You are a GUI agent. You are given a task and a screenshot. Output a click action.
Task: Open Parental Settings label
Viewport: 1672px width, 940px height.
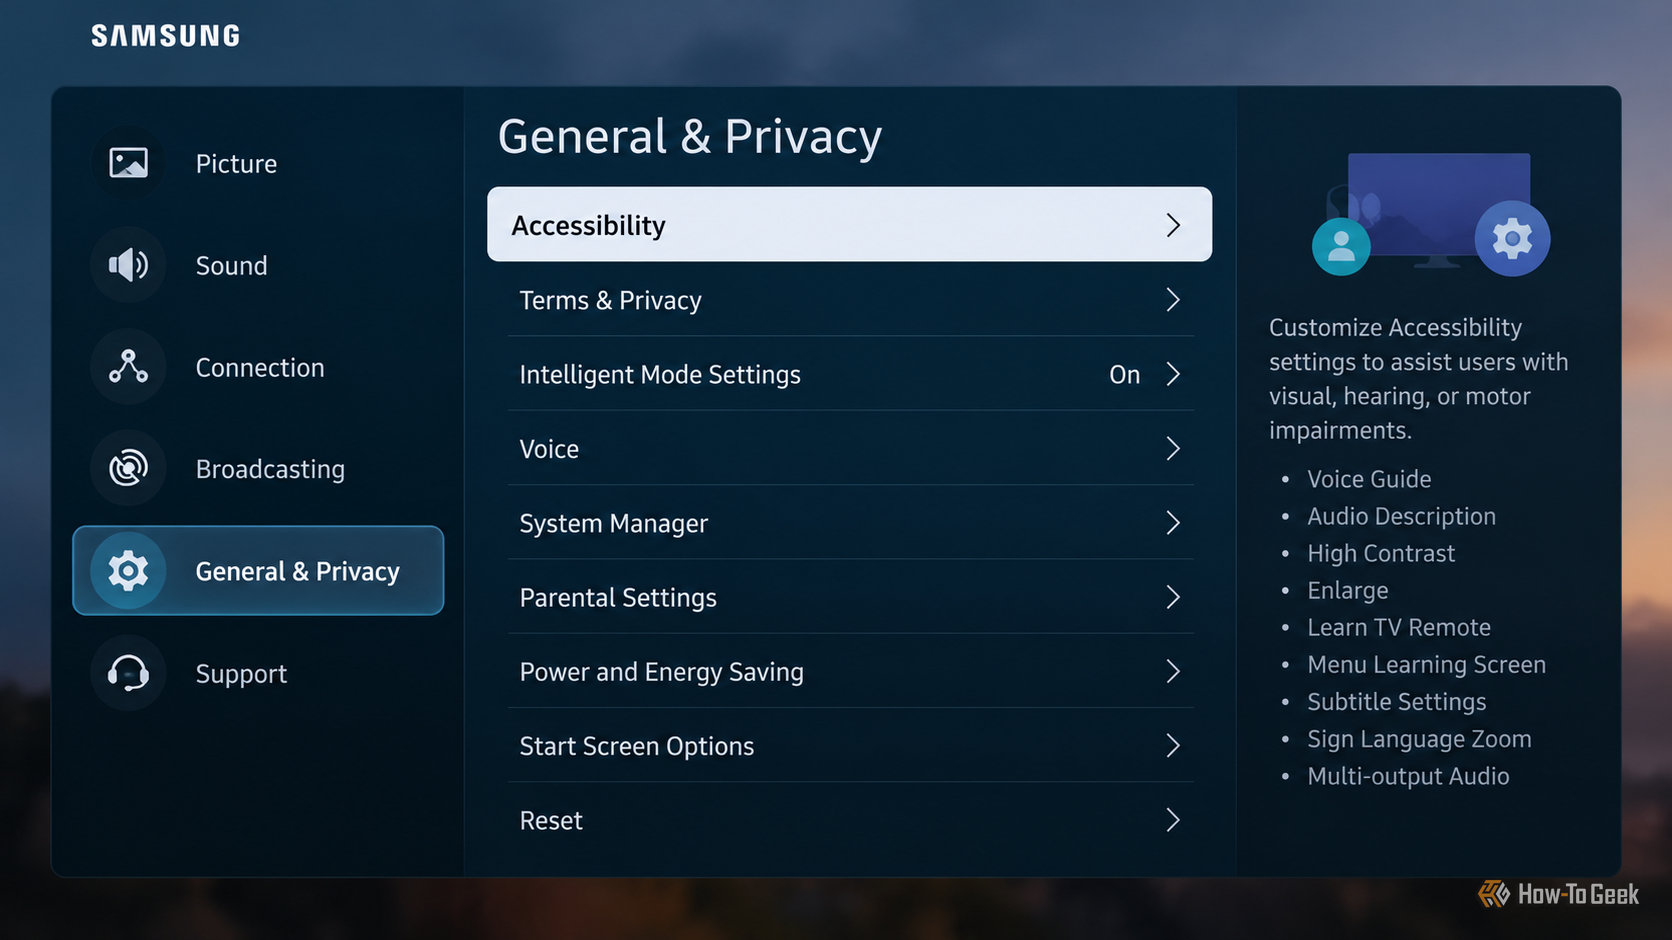click(618, 597)
